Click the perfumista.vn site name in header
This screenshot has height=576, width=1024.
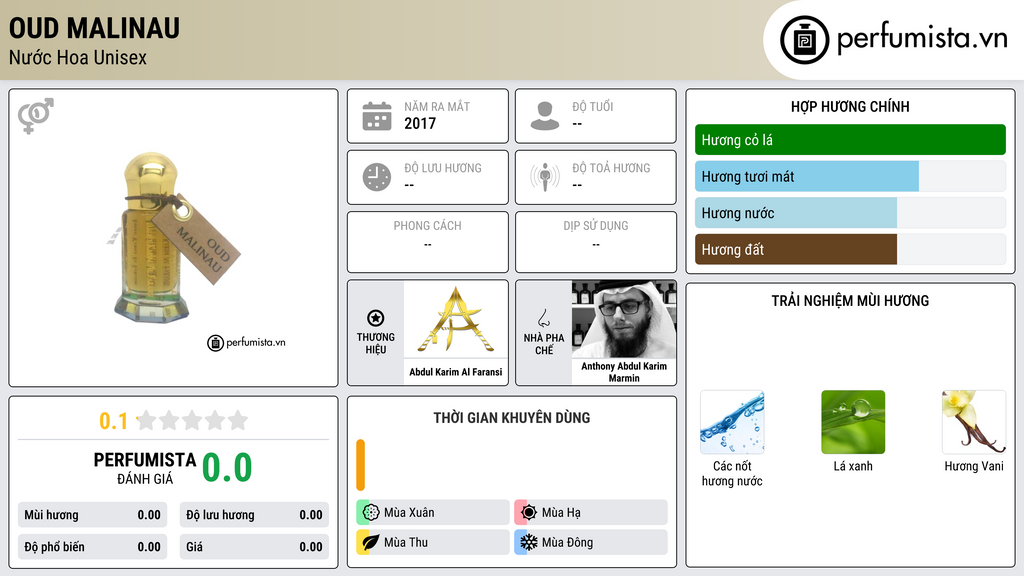click(x=922, y=38)
